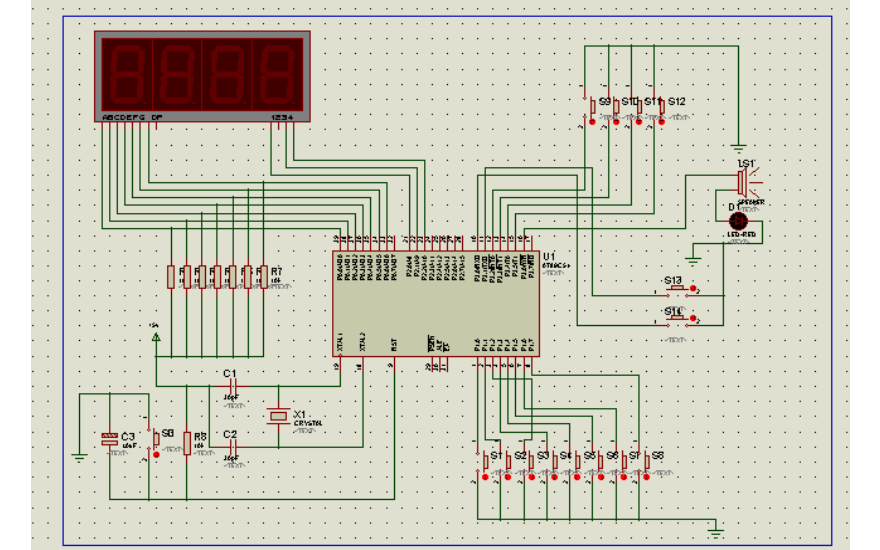Select capacitor C2 symbol
The width and height of the screenshot is (880, 550).
click(x=231, y=446)
